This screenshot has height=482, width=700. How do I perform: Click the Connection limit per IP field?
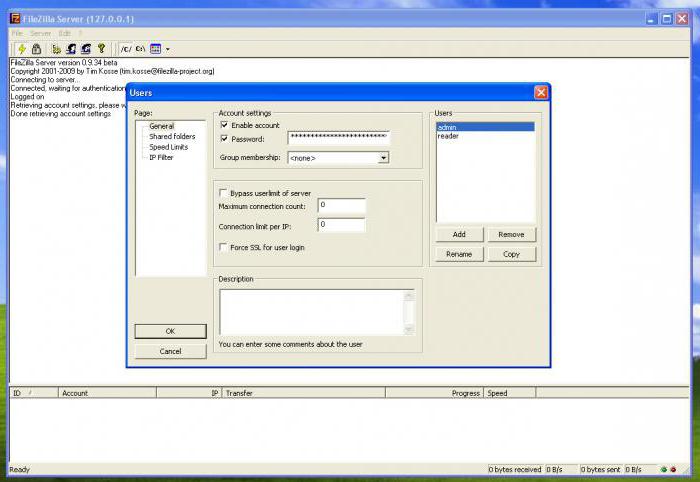(342, 225)
